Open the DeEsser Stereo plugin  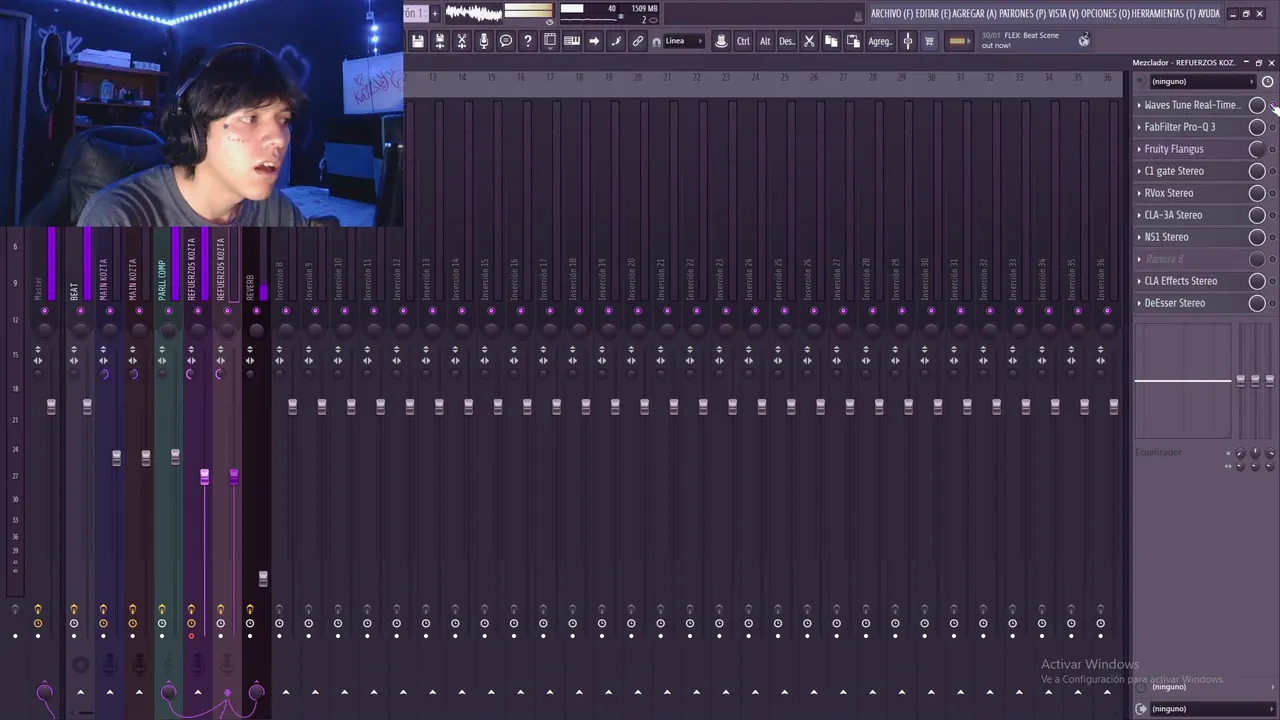point(1175,303)
